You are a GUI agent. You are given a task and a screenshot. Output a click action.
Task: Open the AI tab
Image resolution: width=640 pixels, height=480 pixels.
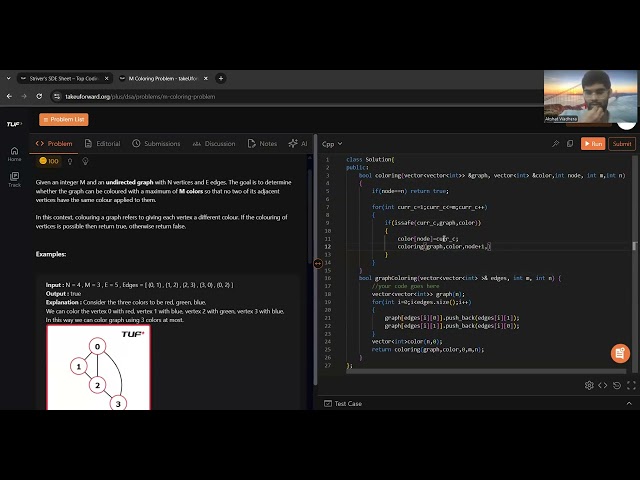point(298,144)
